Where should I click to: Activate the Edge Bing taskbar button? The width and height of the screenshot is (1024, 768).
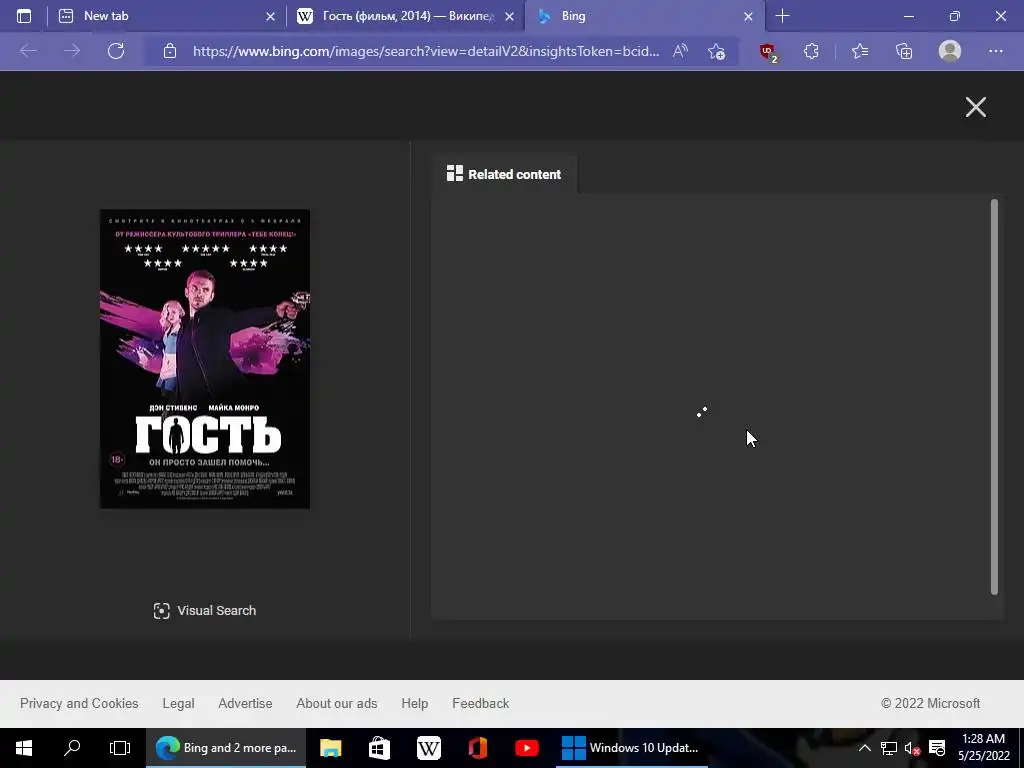226,748
